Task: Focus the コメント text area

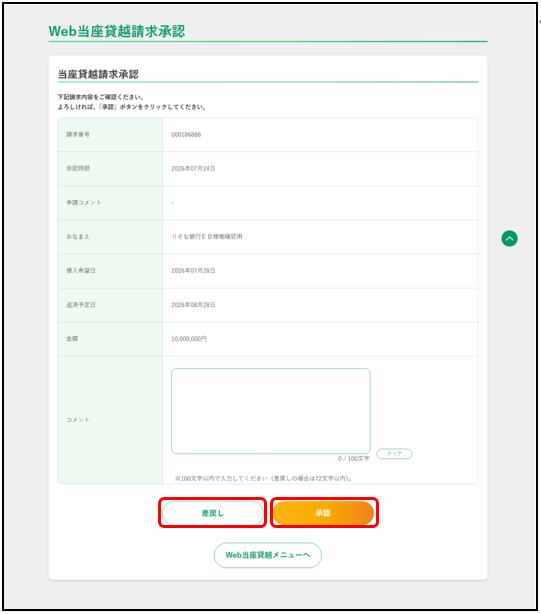Action: pyautogui.click(x=270, y=411)
